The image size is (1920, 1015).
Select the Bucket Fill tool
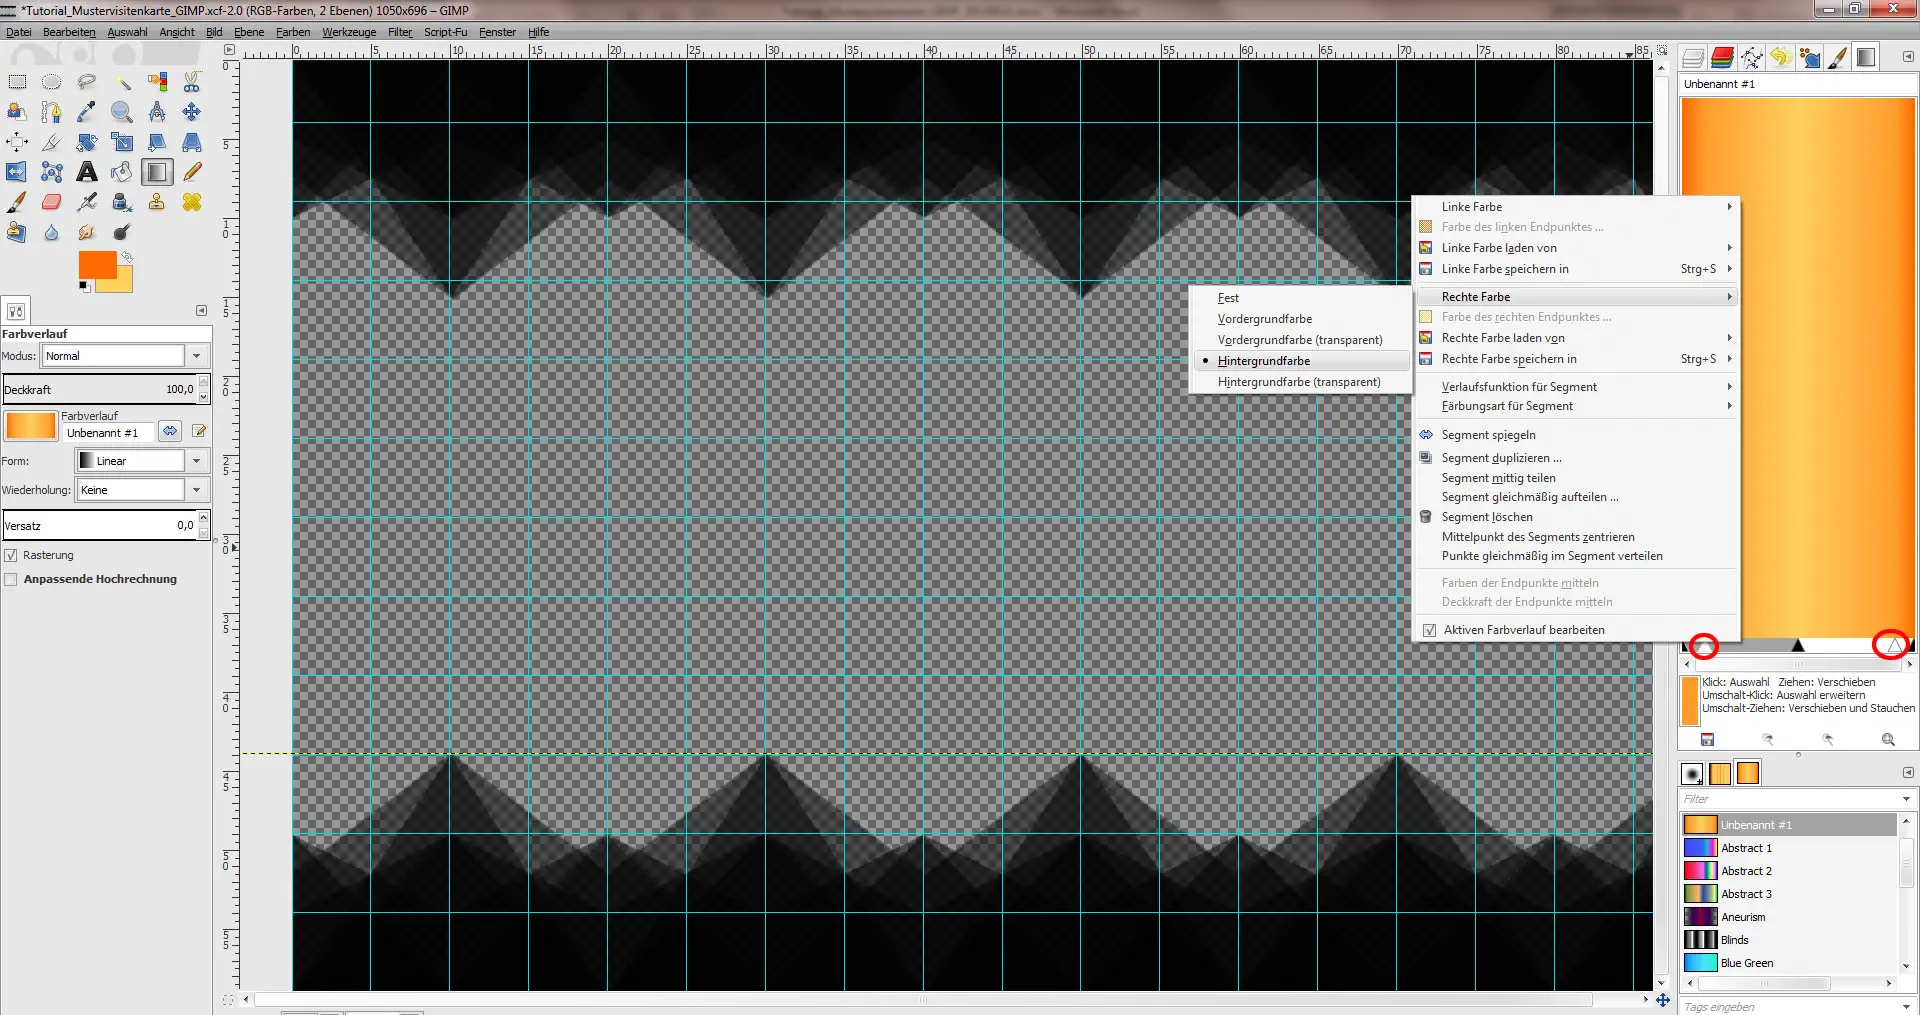coord(122,172)
